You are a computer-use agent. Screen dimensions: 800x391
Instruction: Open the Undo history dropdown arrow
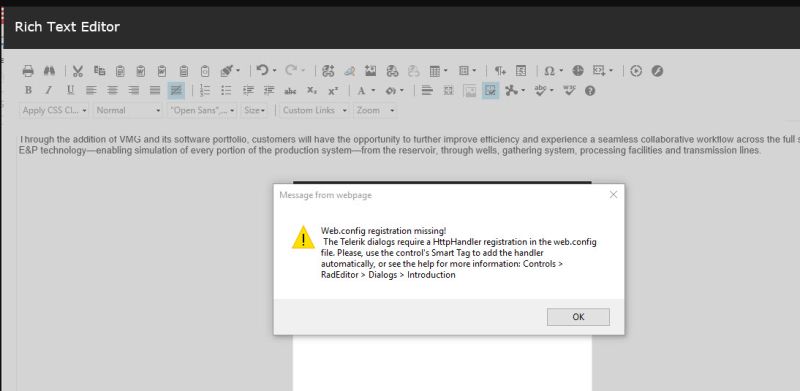point(274,70)
